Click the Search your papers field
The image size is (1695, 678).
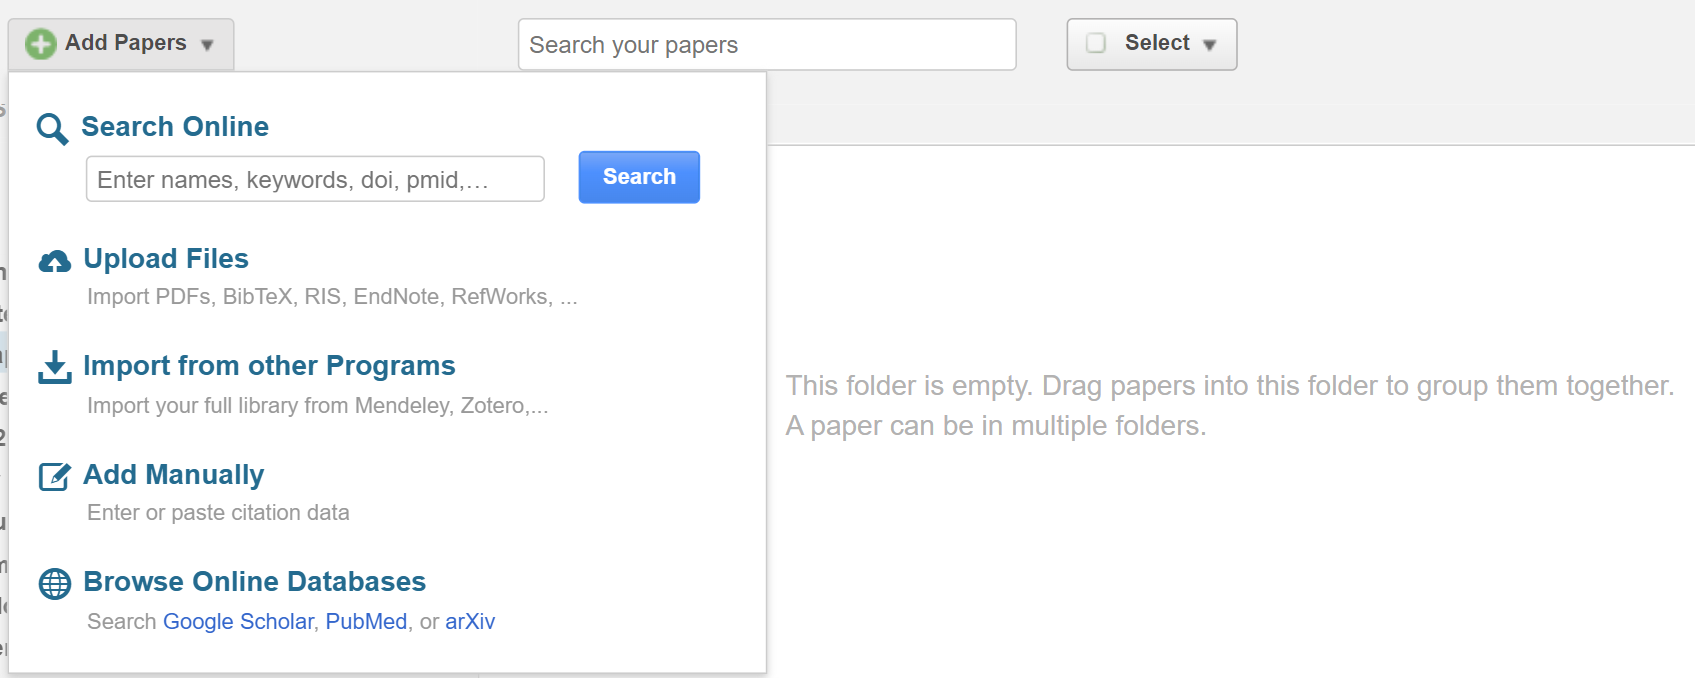(x=766, y=44)
